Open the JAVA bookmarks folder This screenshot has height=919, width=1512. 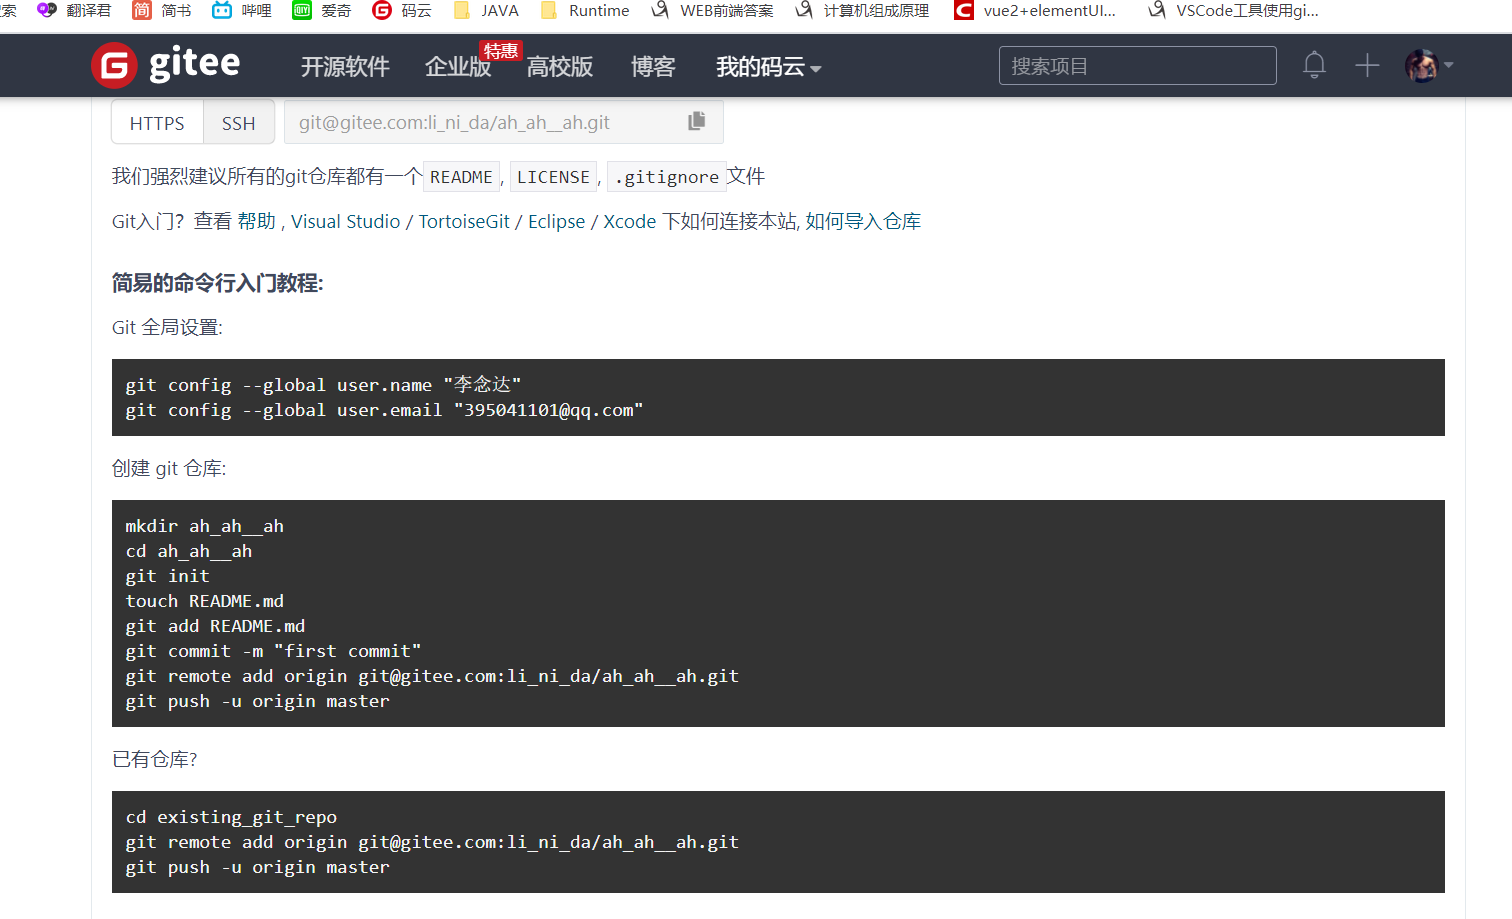point(484,11)
